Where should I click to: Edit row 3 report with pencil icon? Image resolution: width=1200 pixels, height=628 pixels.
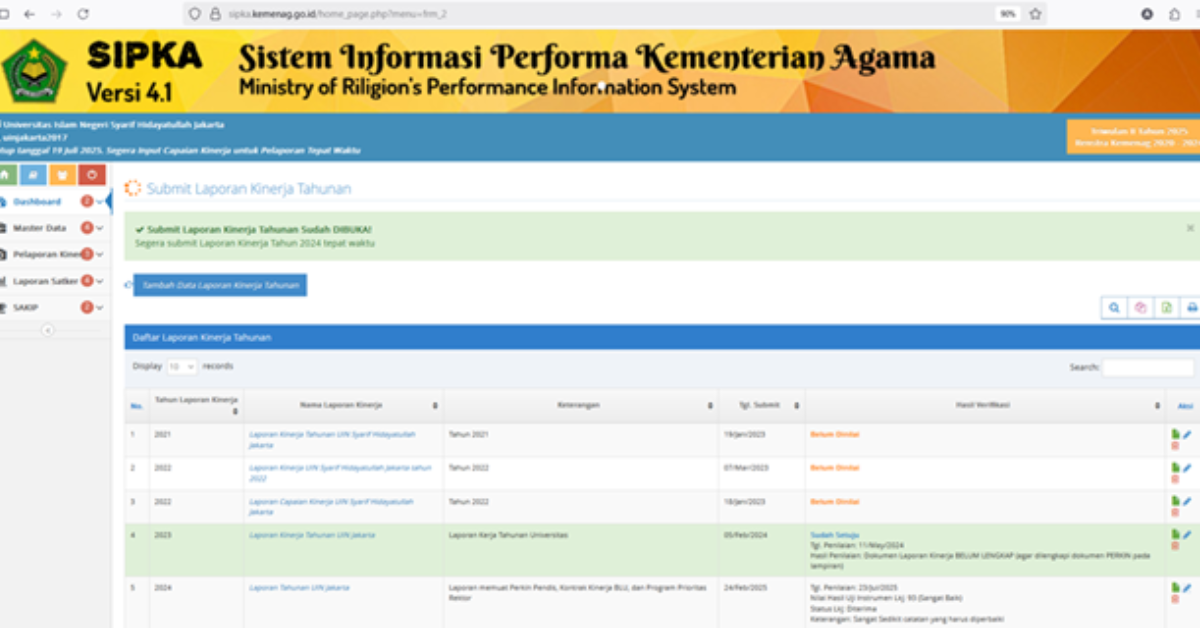tap(1187, 501)
